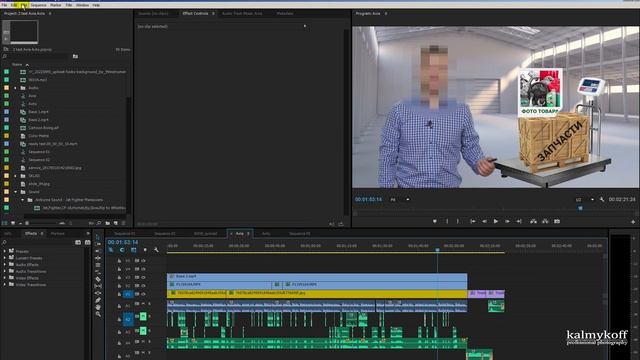
Task: Expand the Presets folder in Effects
Action: click(x=5, y=251)
